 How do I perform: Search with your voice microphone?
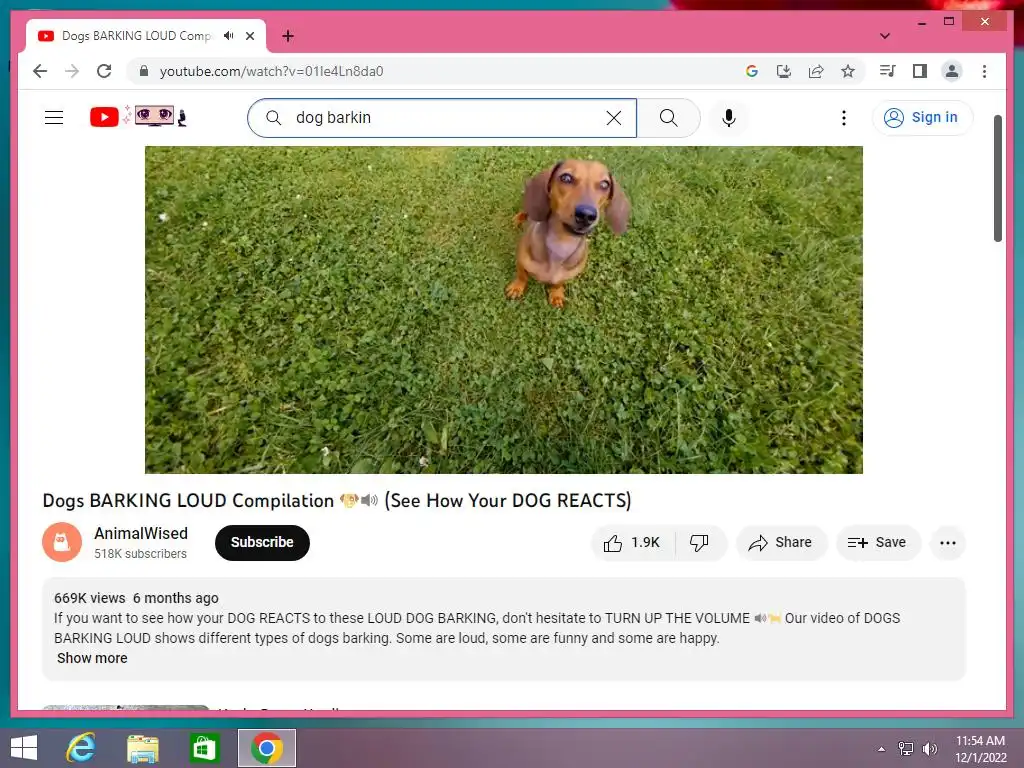point(729,118)
